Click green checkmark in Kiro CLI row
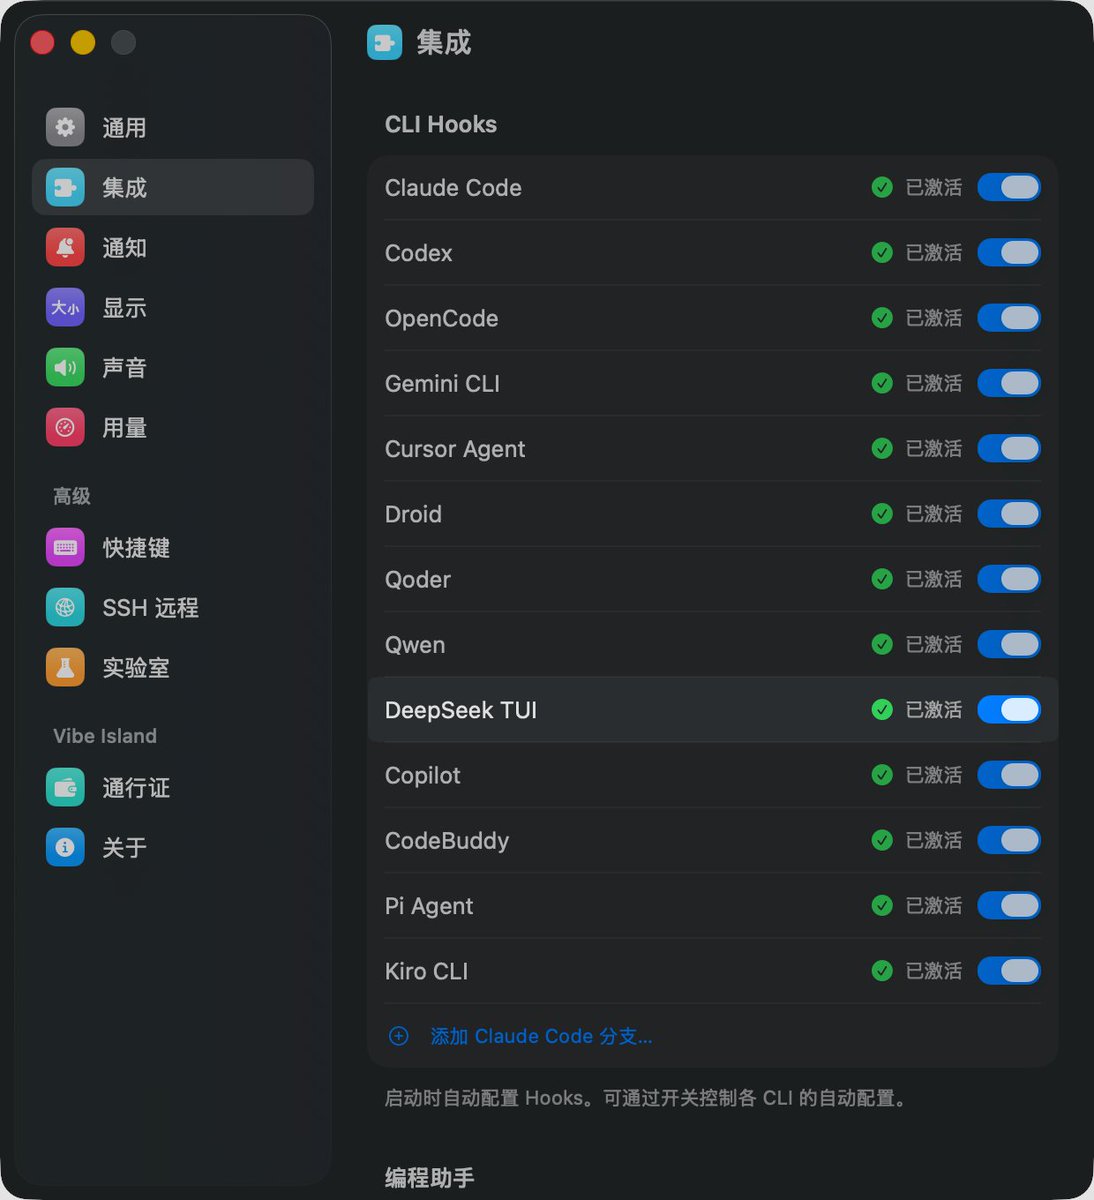 882,970
